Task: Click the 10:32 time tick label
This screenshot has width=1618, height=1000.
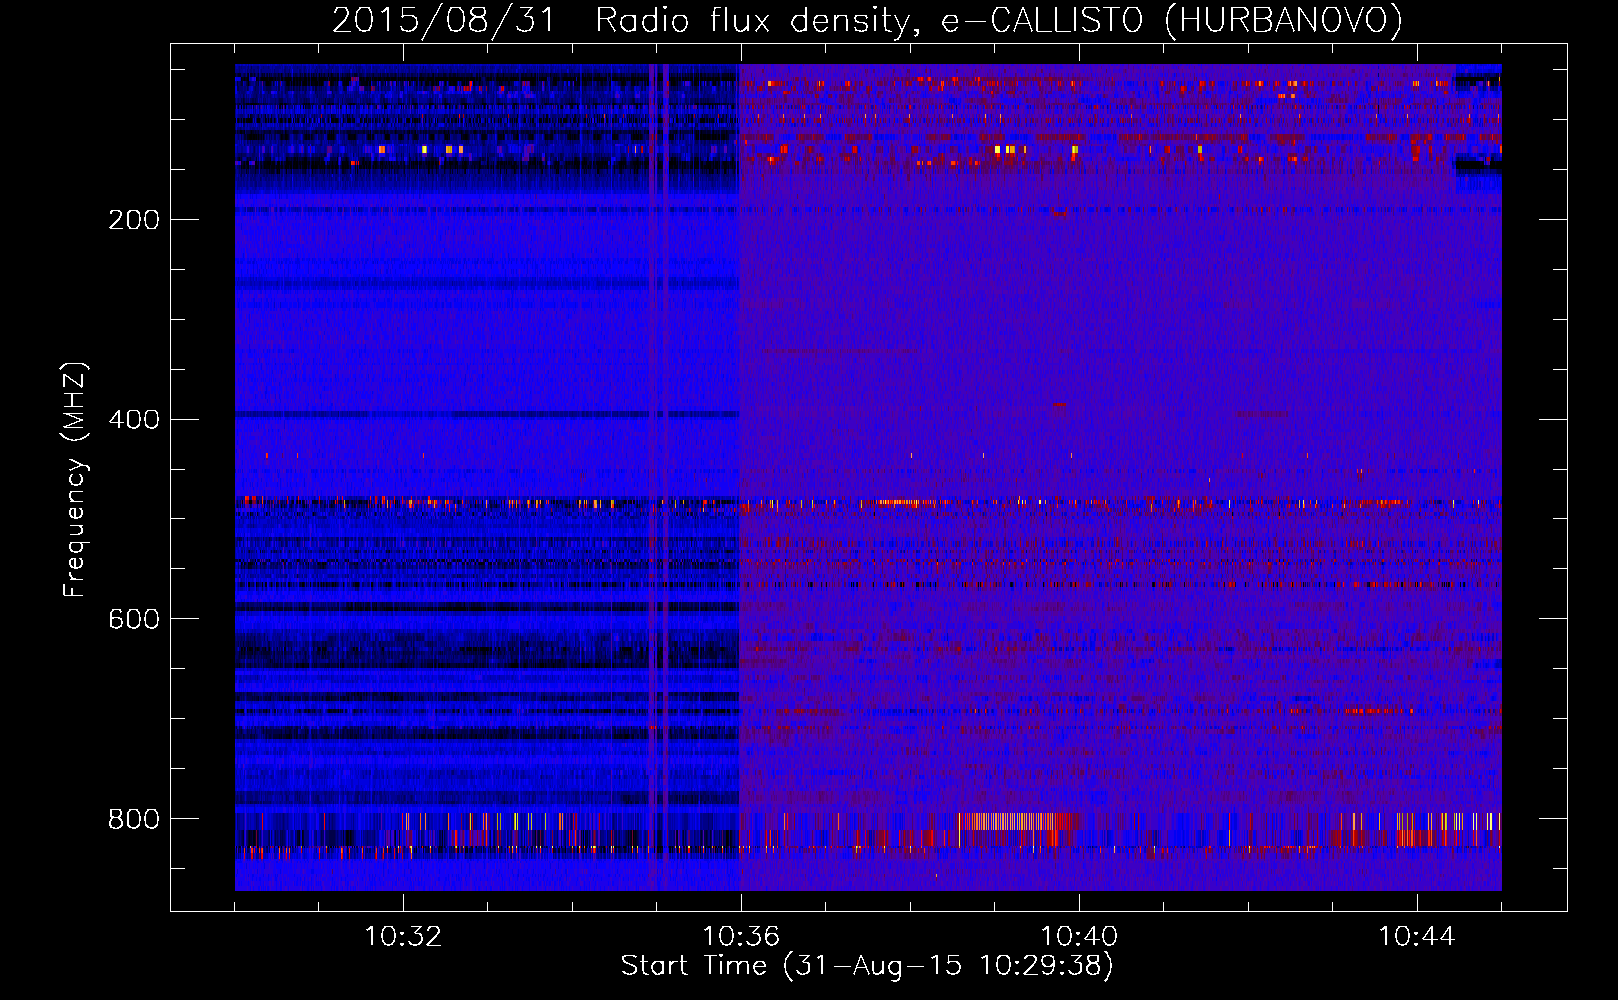Action: coord(403,937)
